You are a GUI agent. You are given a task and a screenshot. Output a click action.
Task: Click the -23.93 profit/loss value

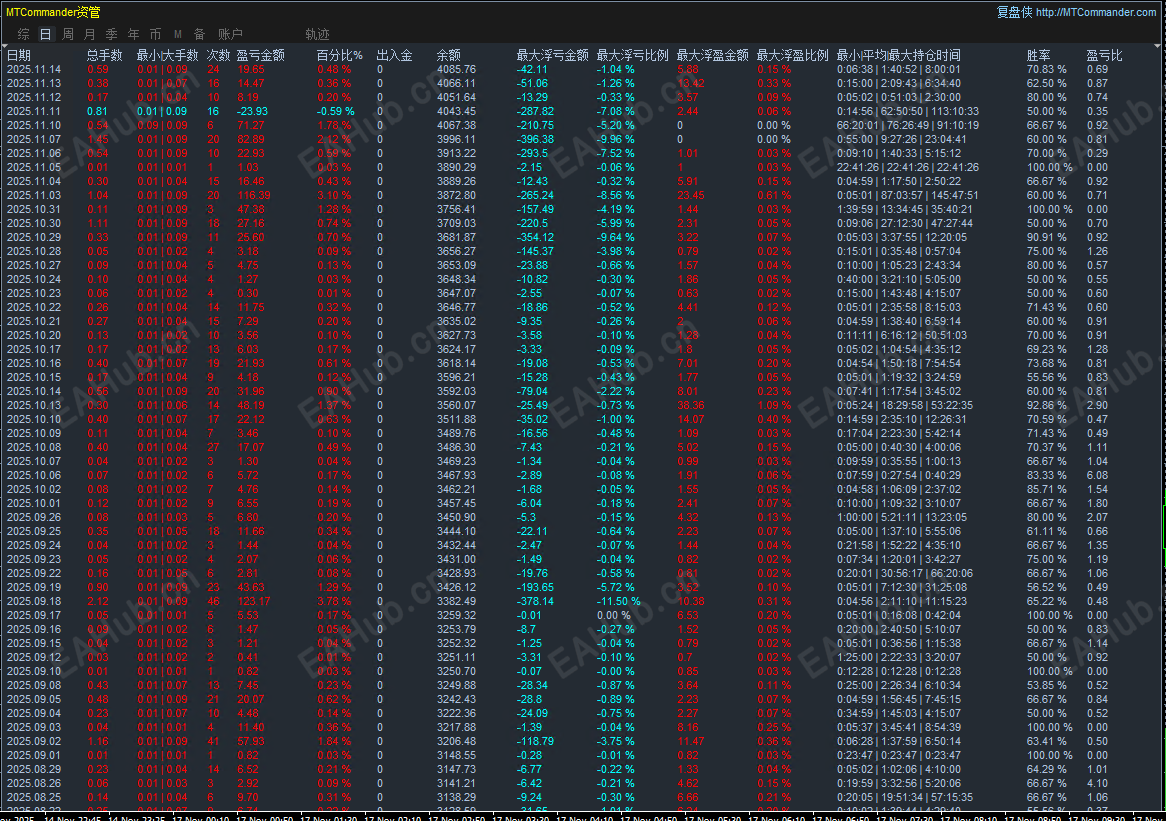[252, 112]
